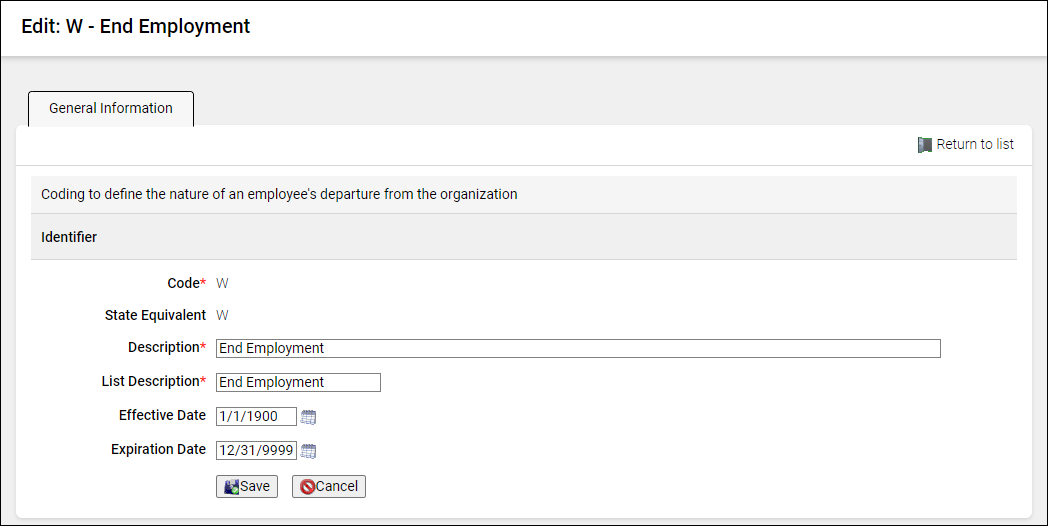Click the page title Edit: W - End Employment

click(136, 27)
